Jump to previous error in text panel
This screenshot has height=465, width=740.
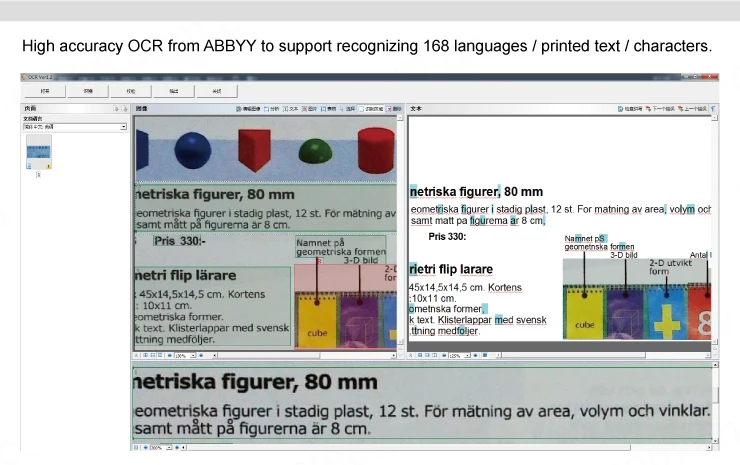tap(692, 109)
